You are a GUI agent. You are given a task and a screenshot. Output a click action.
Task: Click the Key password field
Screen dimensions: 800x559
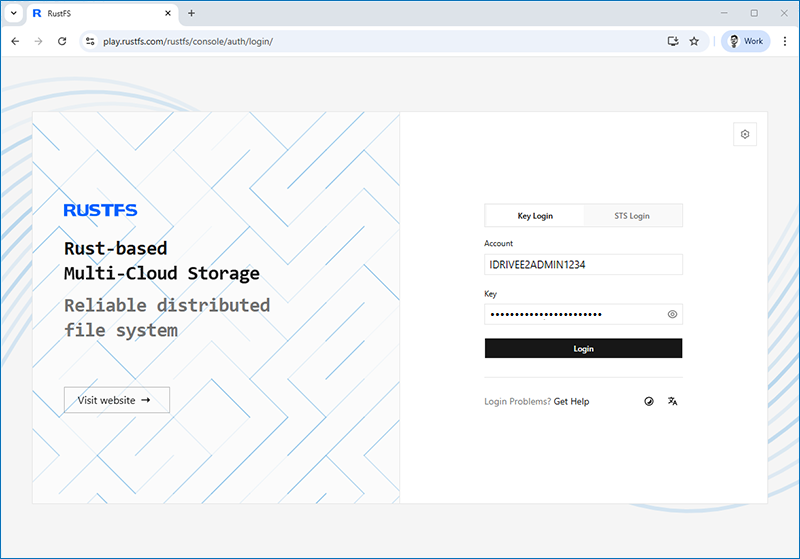pyautogui.click(x=583, y=314)
